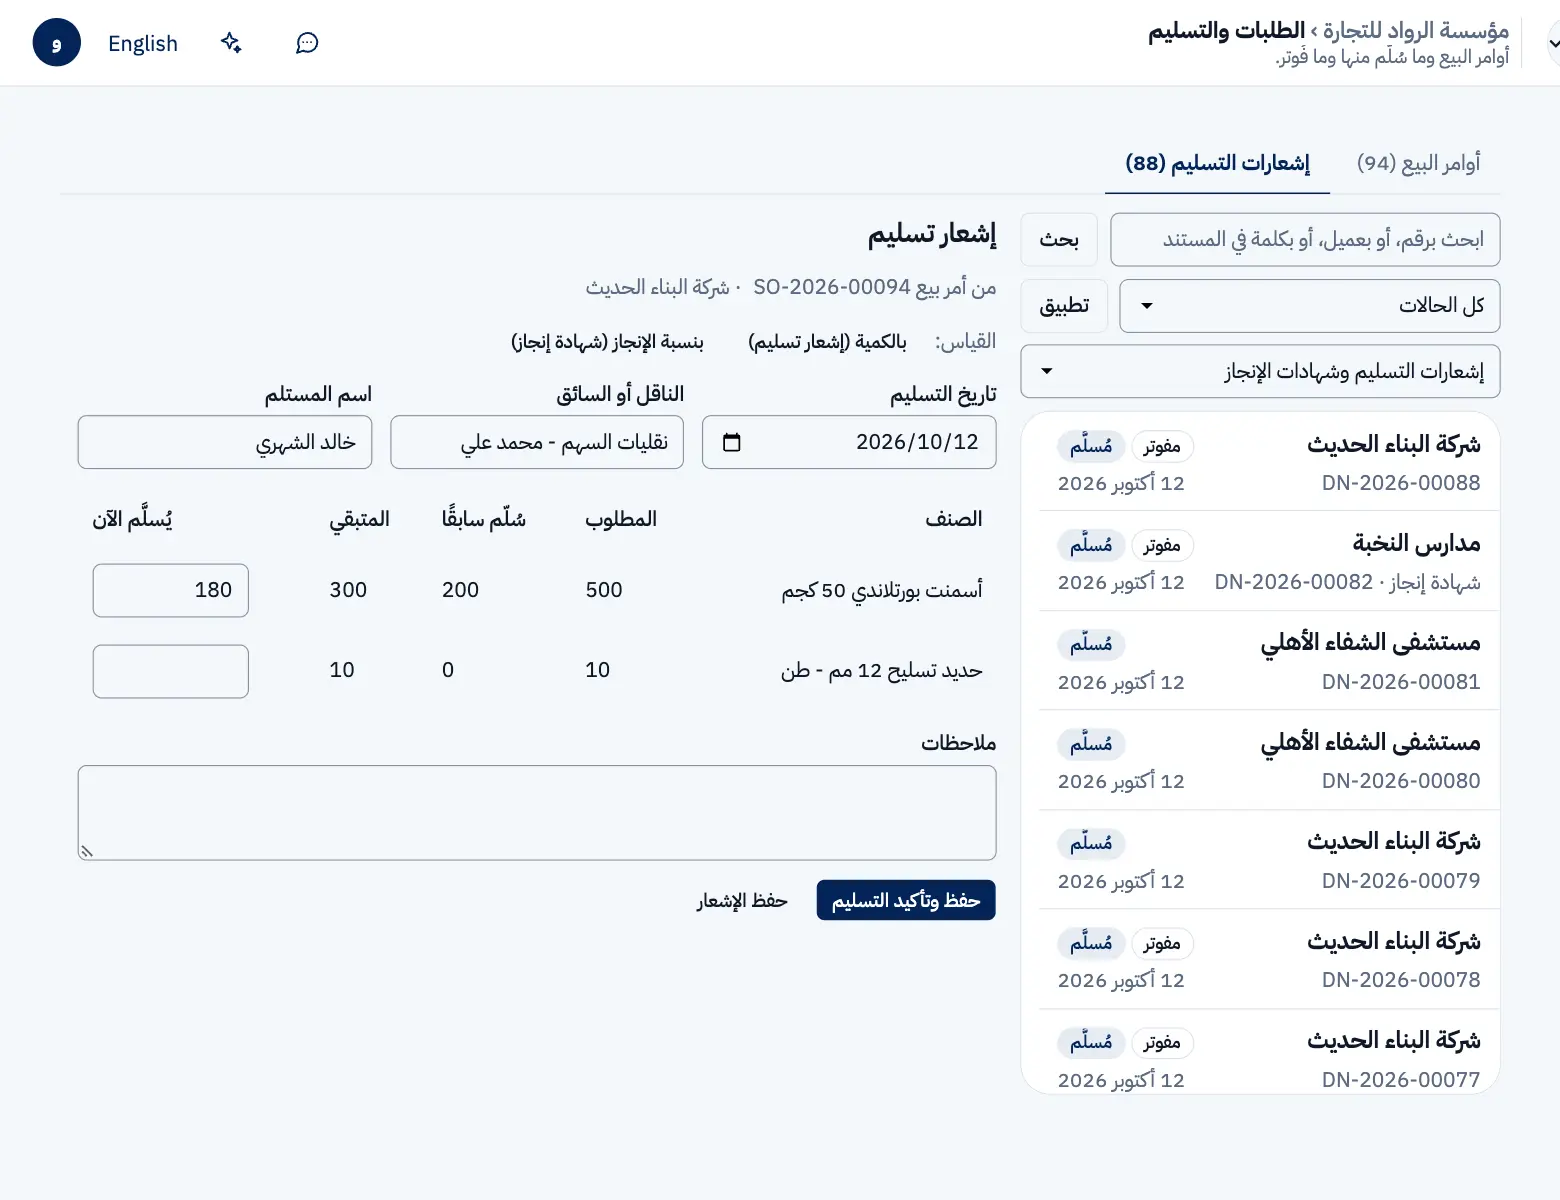Click the الناقل أو السائق carrier field
Viewport: 1560px width, 1200px height.
point(537,442)
